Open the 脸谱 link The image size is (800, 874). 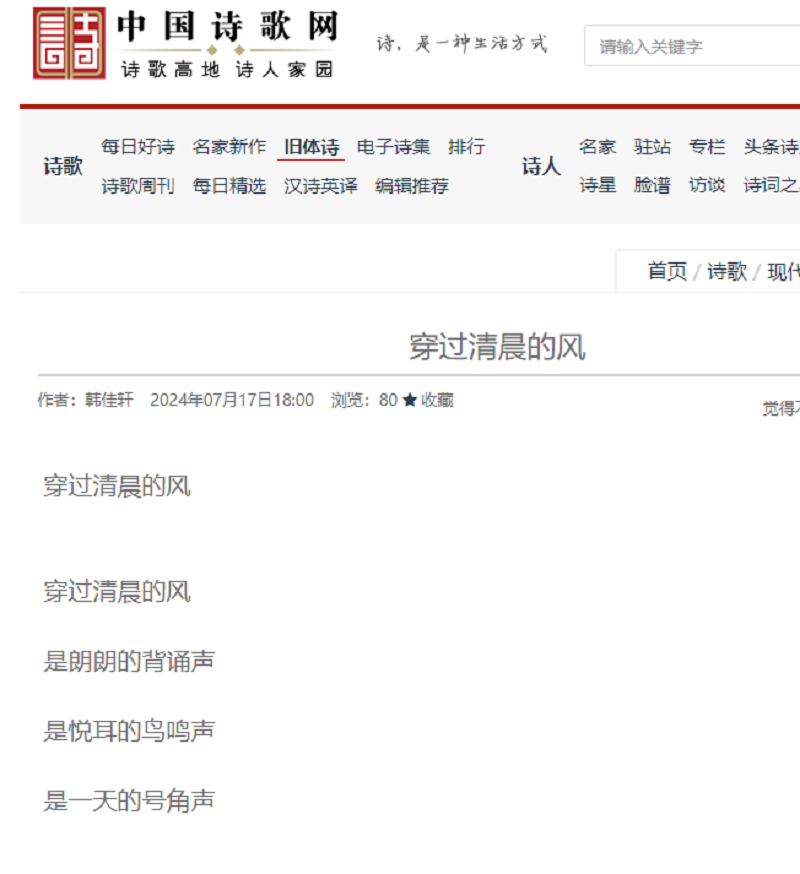pos(652,186)
